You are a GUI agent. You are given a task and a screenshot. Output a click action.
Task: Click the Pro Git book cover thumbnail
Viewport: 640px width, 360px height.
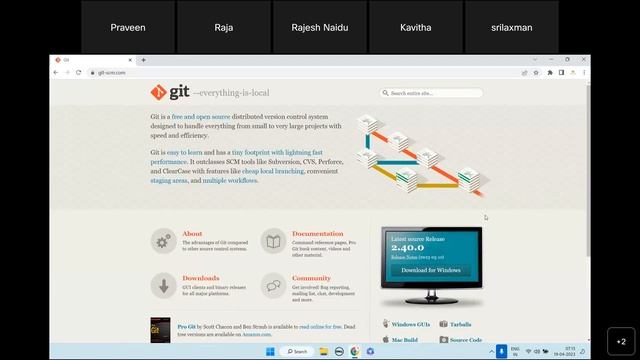[x=160, y=330]
